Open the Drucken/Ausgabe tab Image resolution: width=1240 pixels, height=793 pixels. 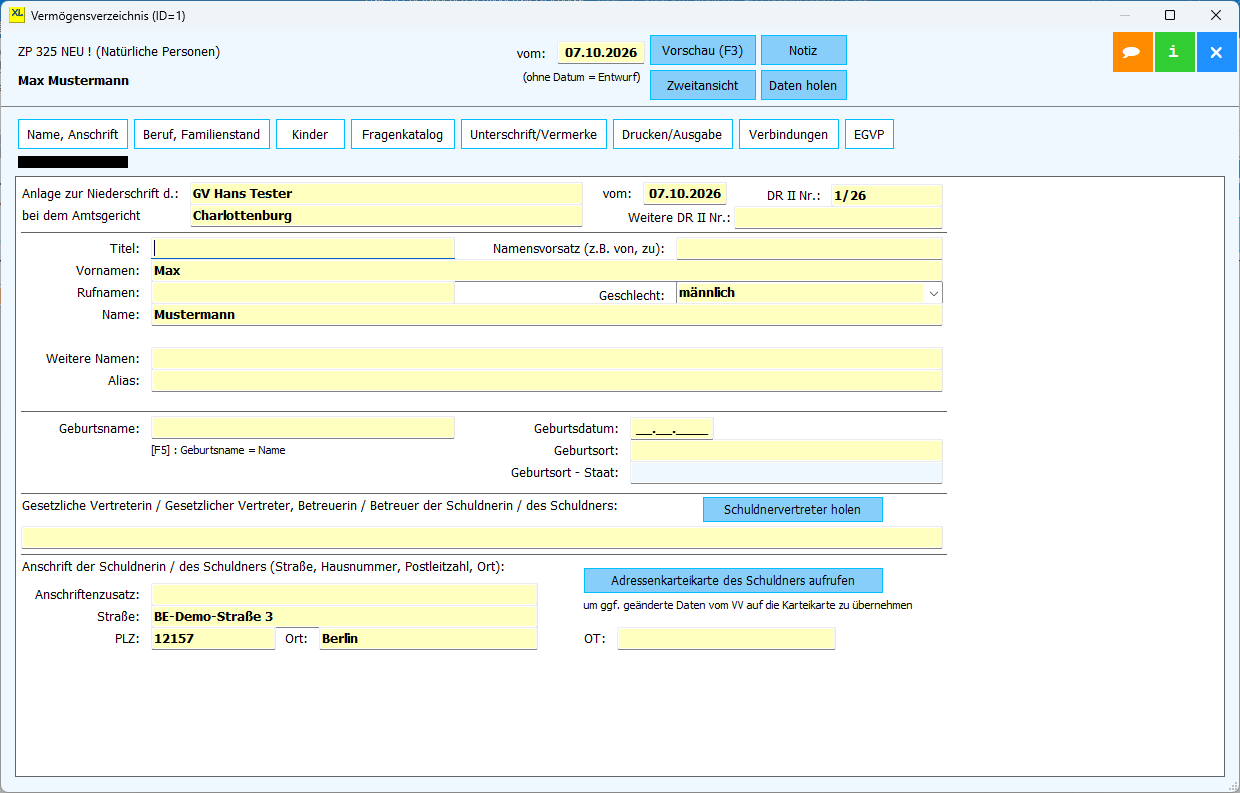coord(672,134)
